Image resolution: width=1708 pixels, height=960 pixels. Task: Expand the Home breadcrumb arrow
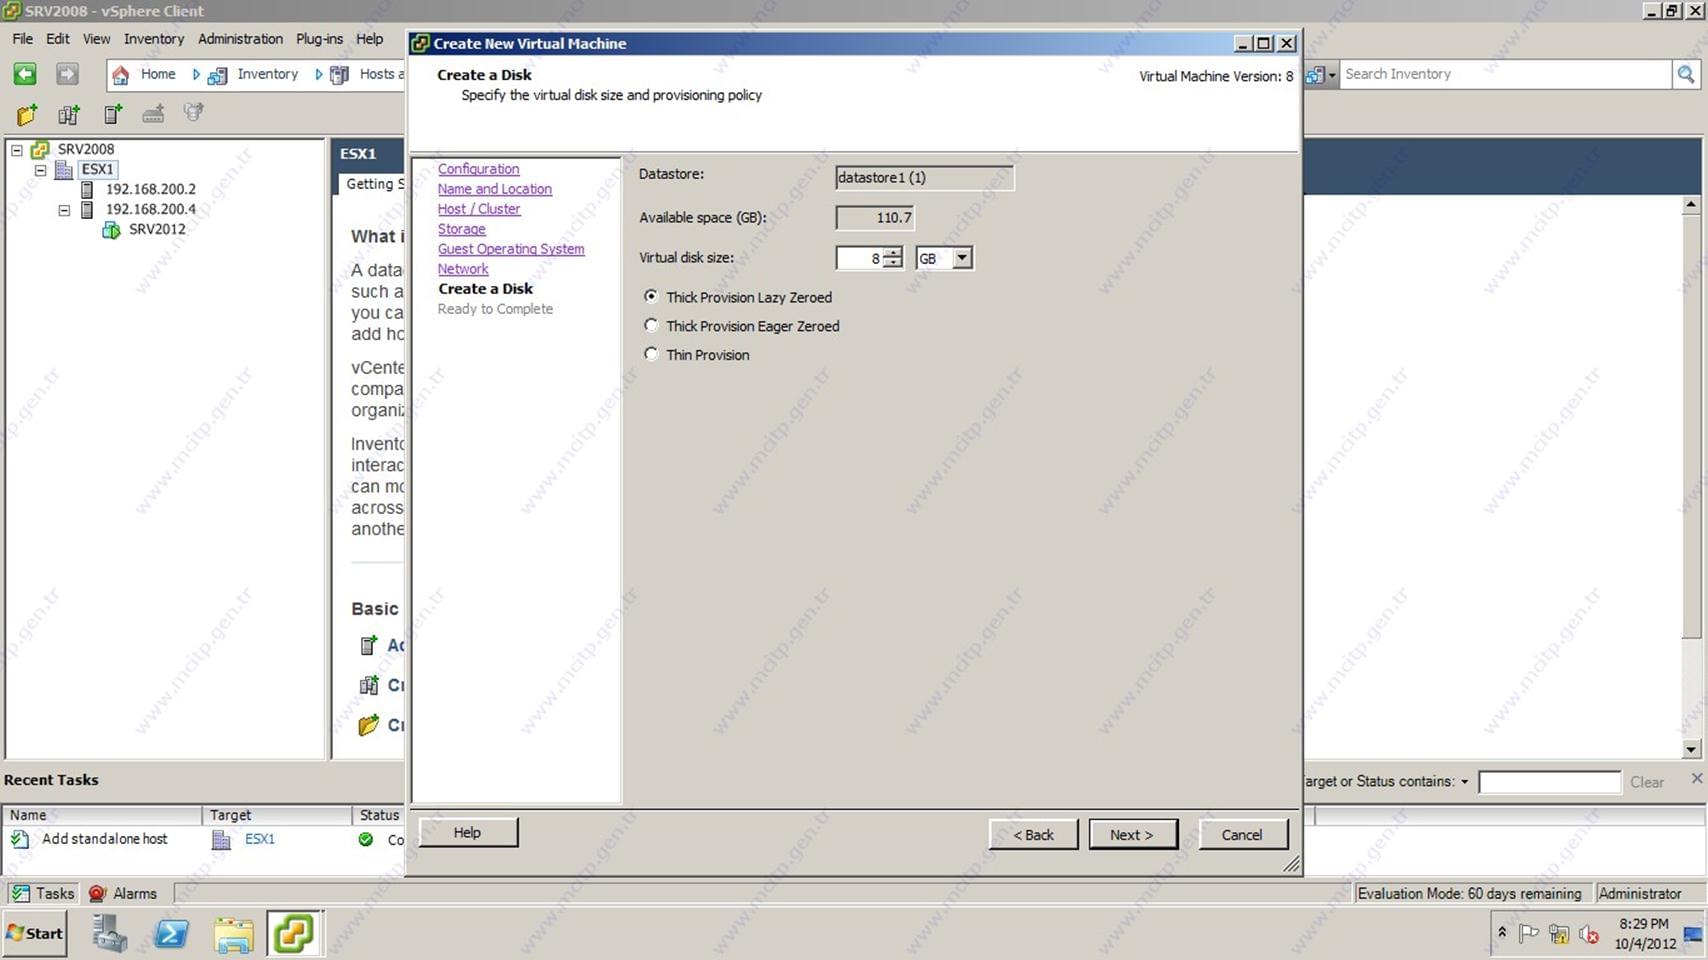pos(196,74)
